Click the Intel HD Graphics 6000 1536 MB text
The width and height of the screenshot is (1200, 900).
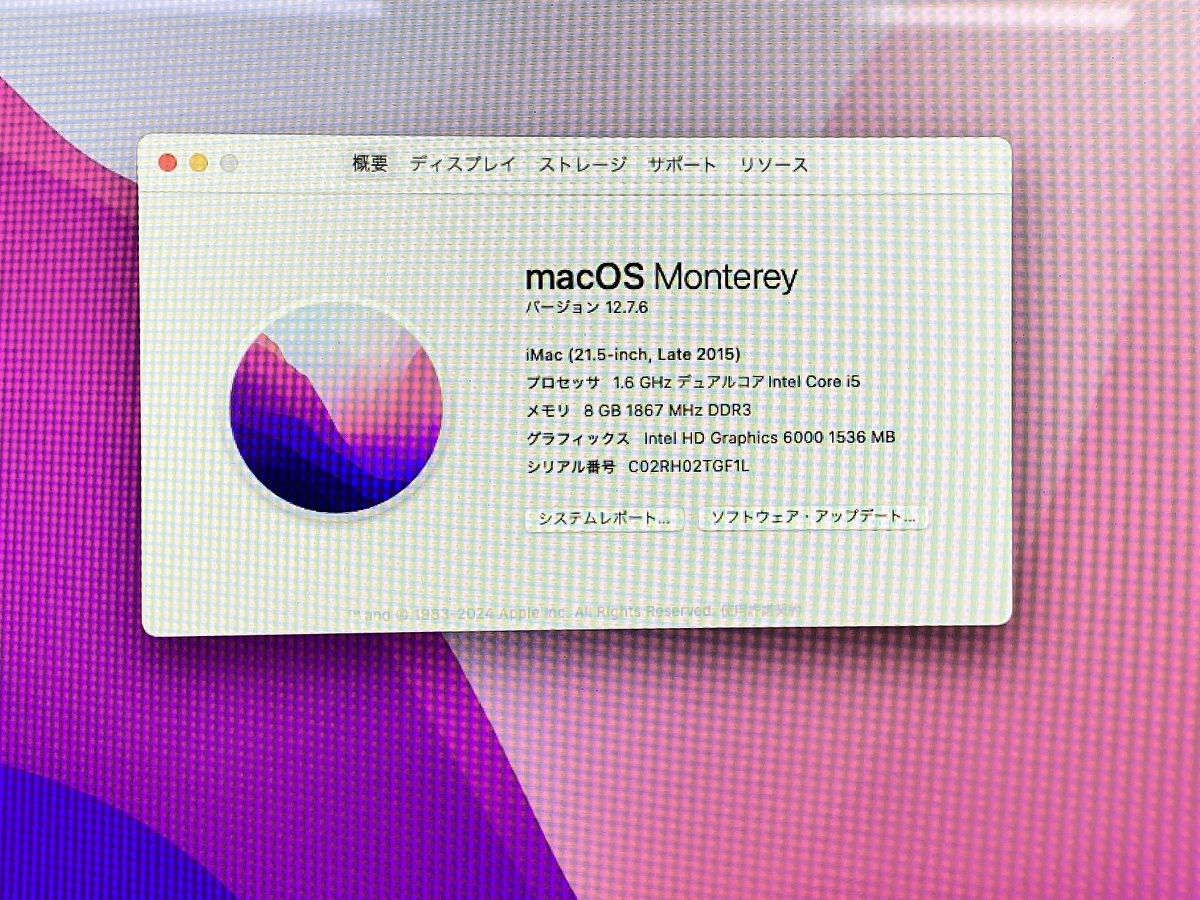(x=769, y=438)
